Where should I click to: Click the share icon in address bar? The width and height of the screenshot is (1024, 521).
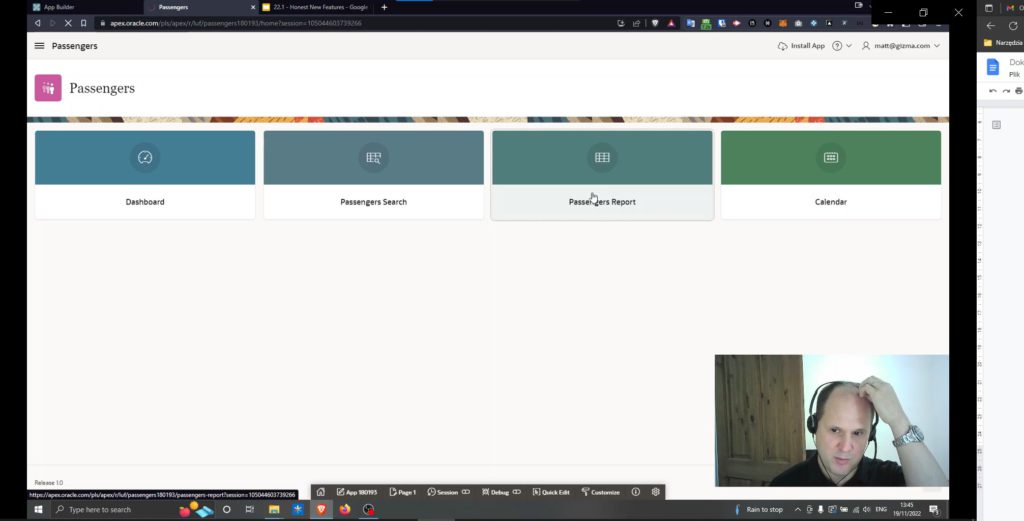[636, 23]
